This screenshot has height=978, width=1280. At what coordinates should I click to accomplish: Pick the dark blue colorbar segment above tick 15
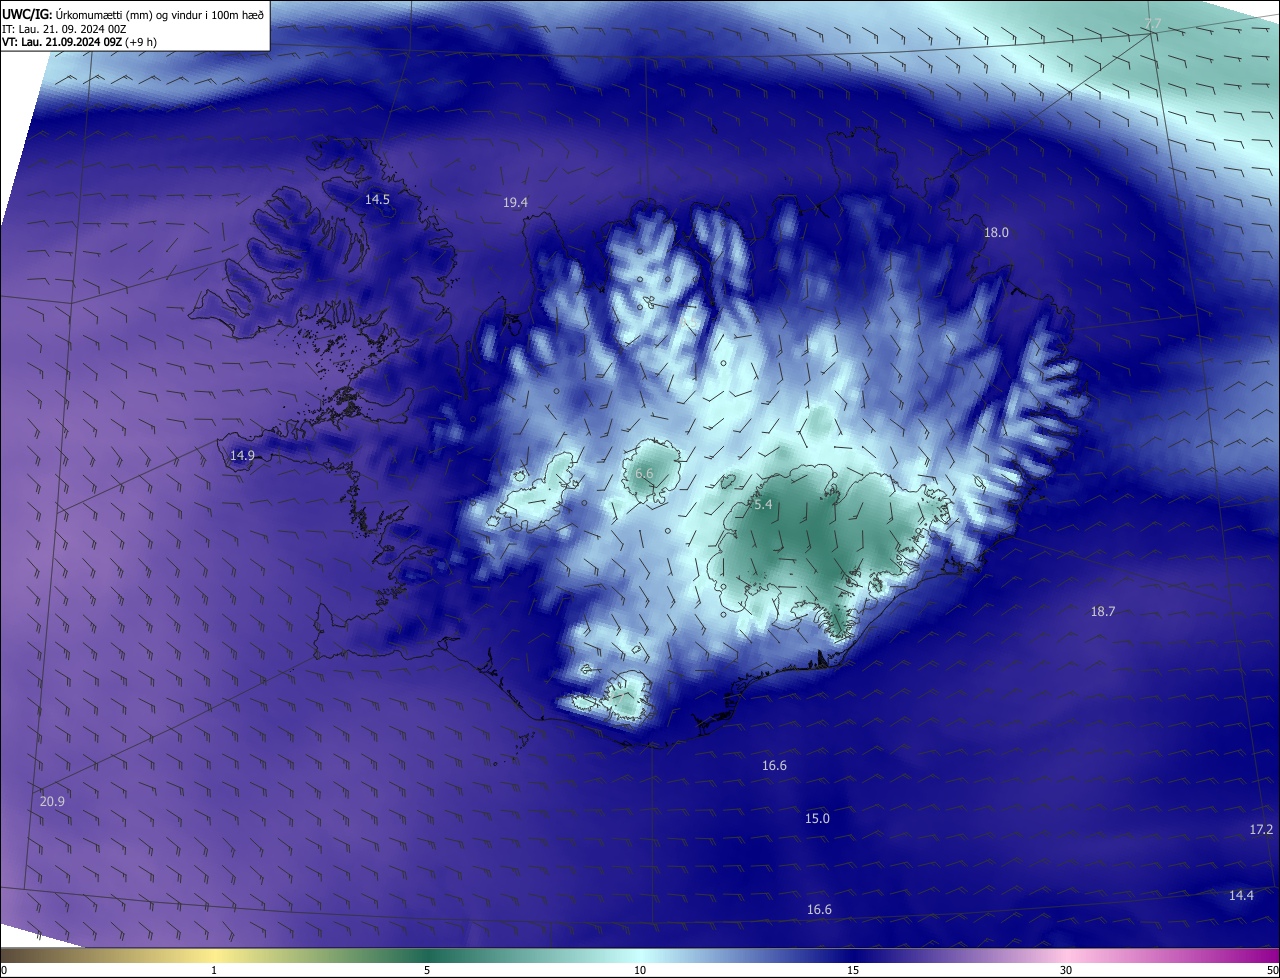point(853,956)
